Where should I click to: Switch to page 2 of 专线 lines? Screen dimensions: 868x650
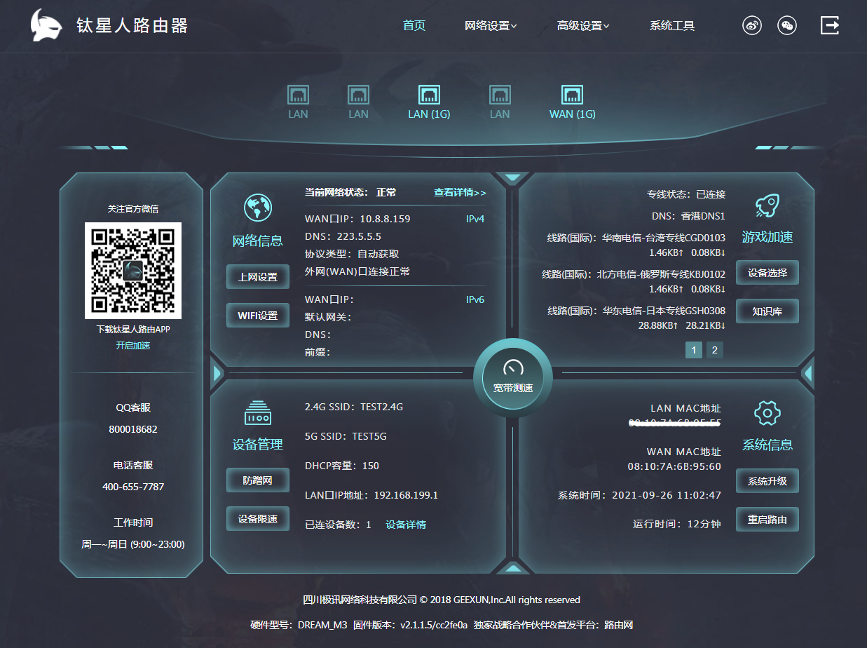click(x=712, y=350)
